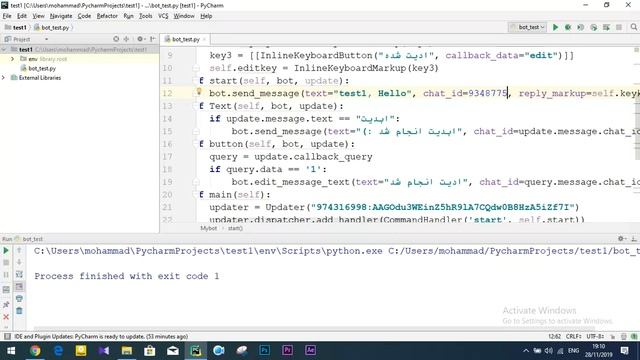Open the File menu
The width and height of the screenshot is (640, 360).
click(x=7, y=16)
